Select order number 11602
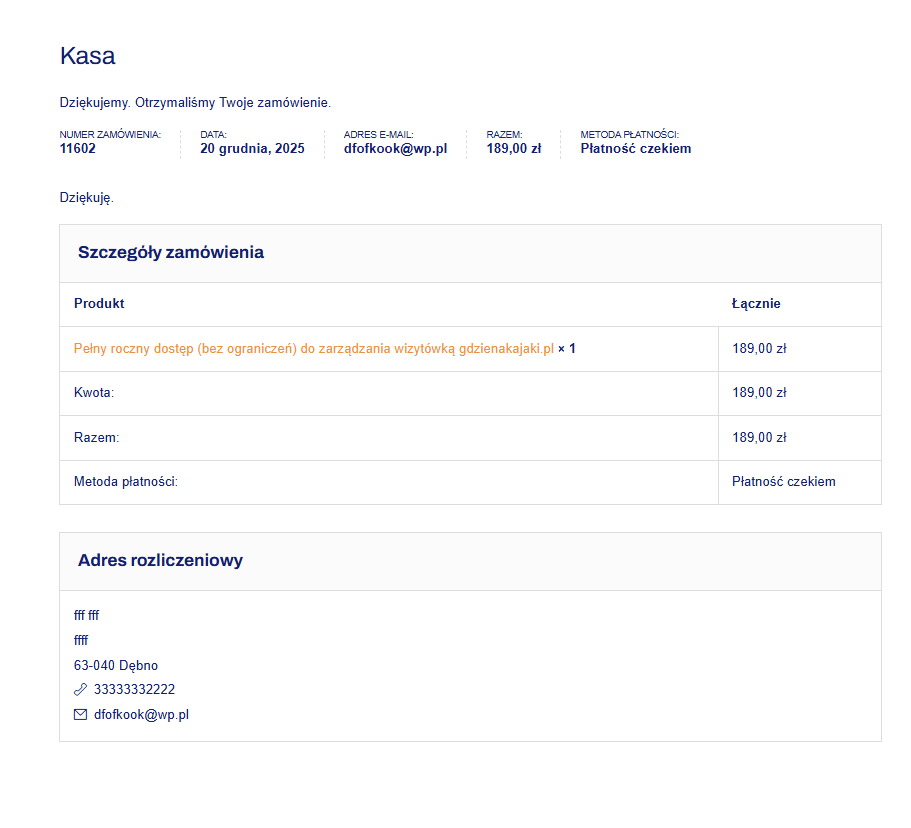Viewport: 911px width, 828px height. pyautogui.click(x=78, y=149)
